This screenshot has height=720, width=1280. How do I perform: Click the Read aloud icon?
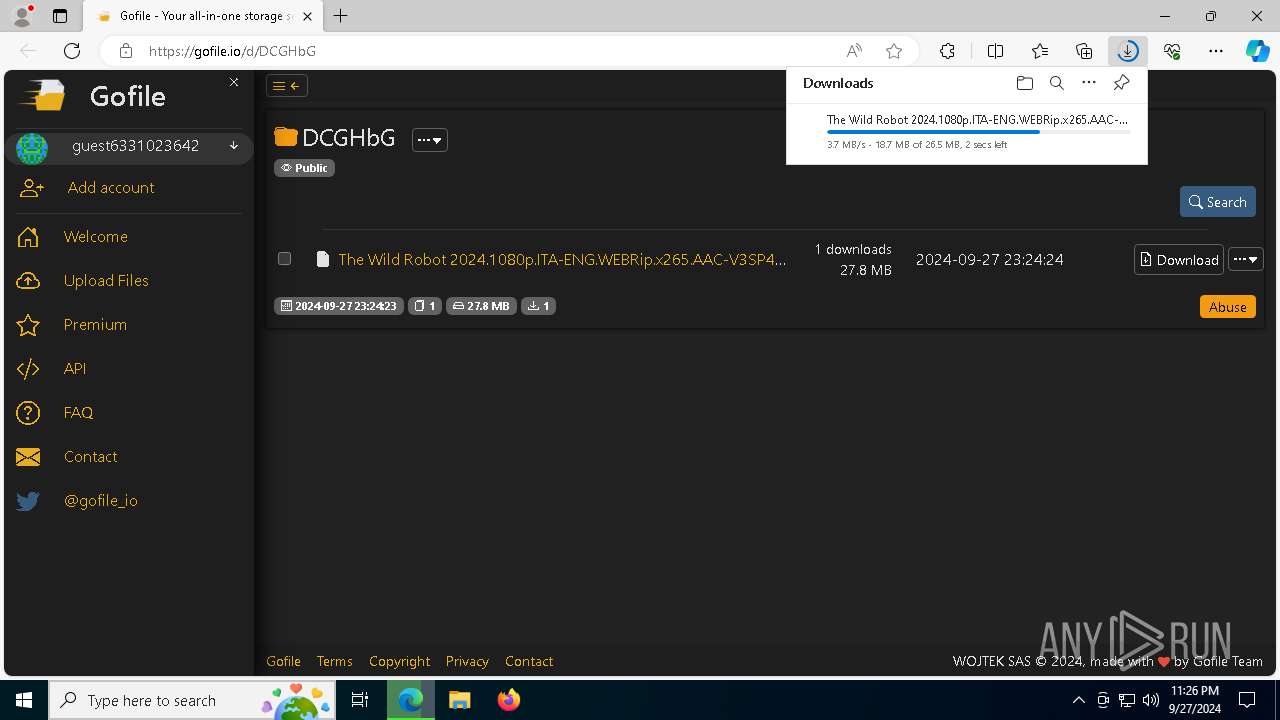[x=854, y=51]
